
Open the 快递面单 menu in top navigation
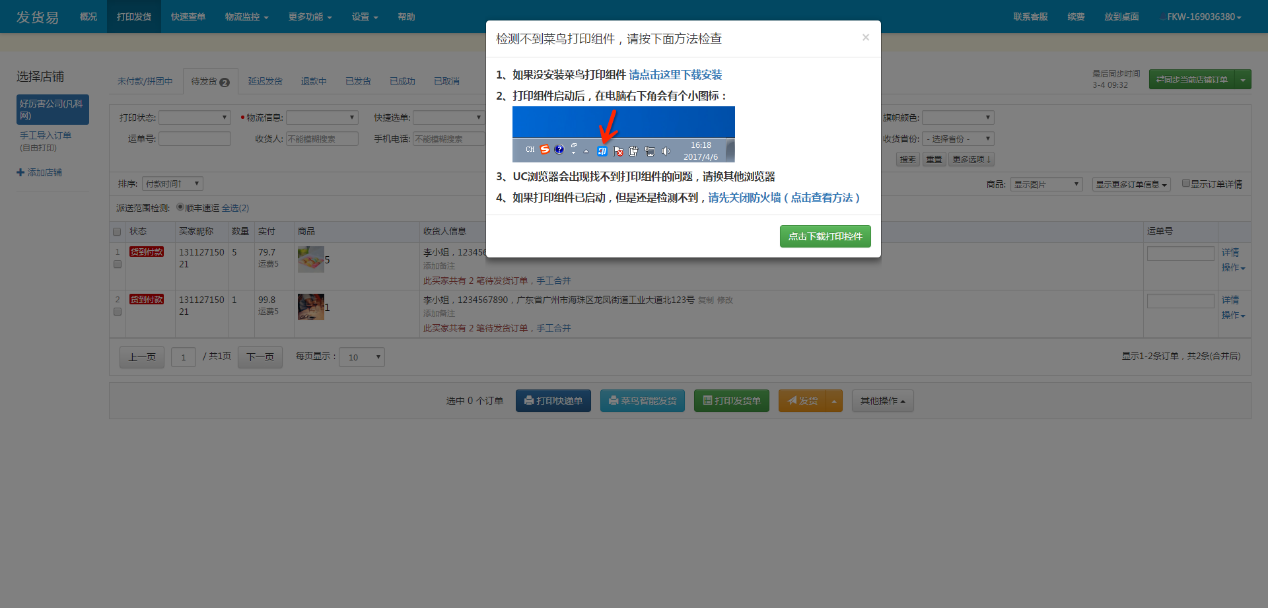(188, 17)
